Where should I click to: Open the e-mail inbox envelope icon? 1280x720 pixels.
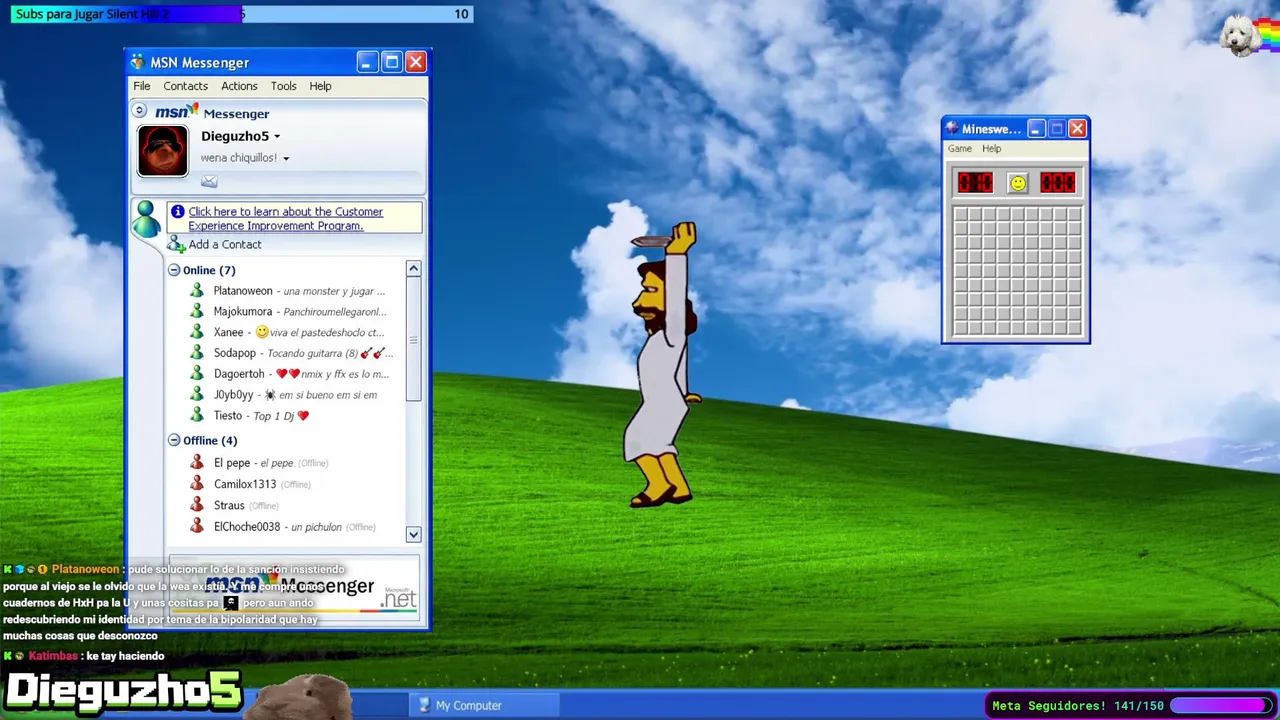209,181
